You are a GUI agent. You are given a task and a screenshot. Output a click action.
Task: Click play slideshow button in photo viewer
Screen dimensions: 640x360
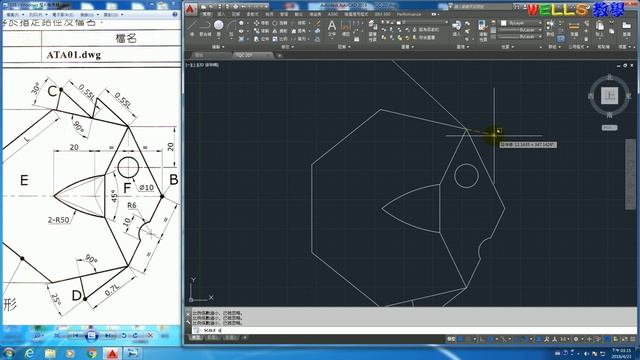[91, 336]
